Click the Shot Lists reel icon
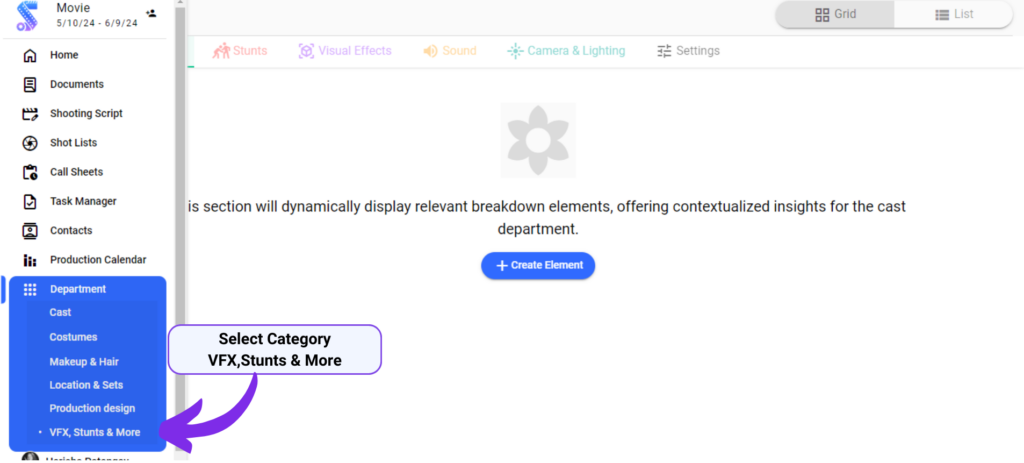This screenshot has height=463, width=1024. [x=30, y=143]
